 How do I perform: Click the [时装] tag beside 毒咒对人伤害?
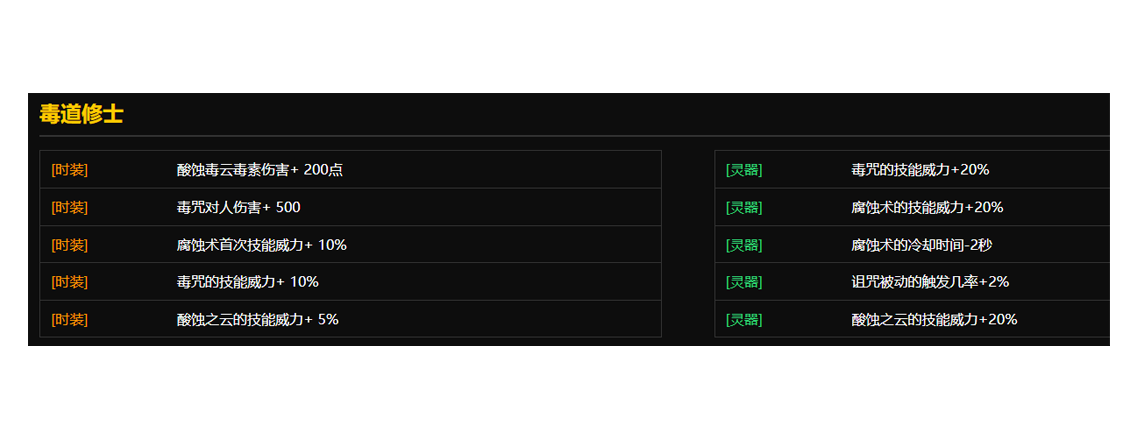[70, 208]
